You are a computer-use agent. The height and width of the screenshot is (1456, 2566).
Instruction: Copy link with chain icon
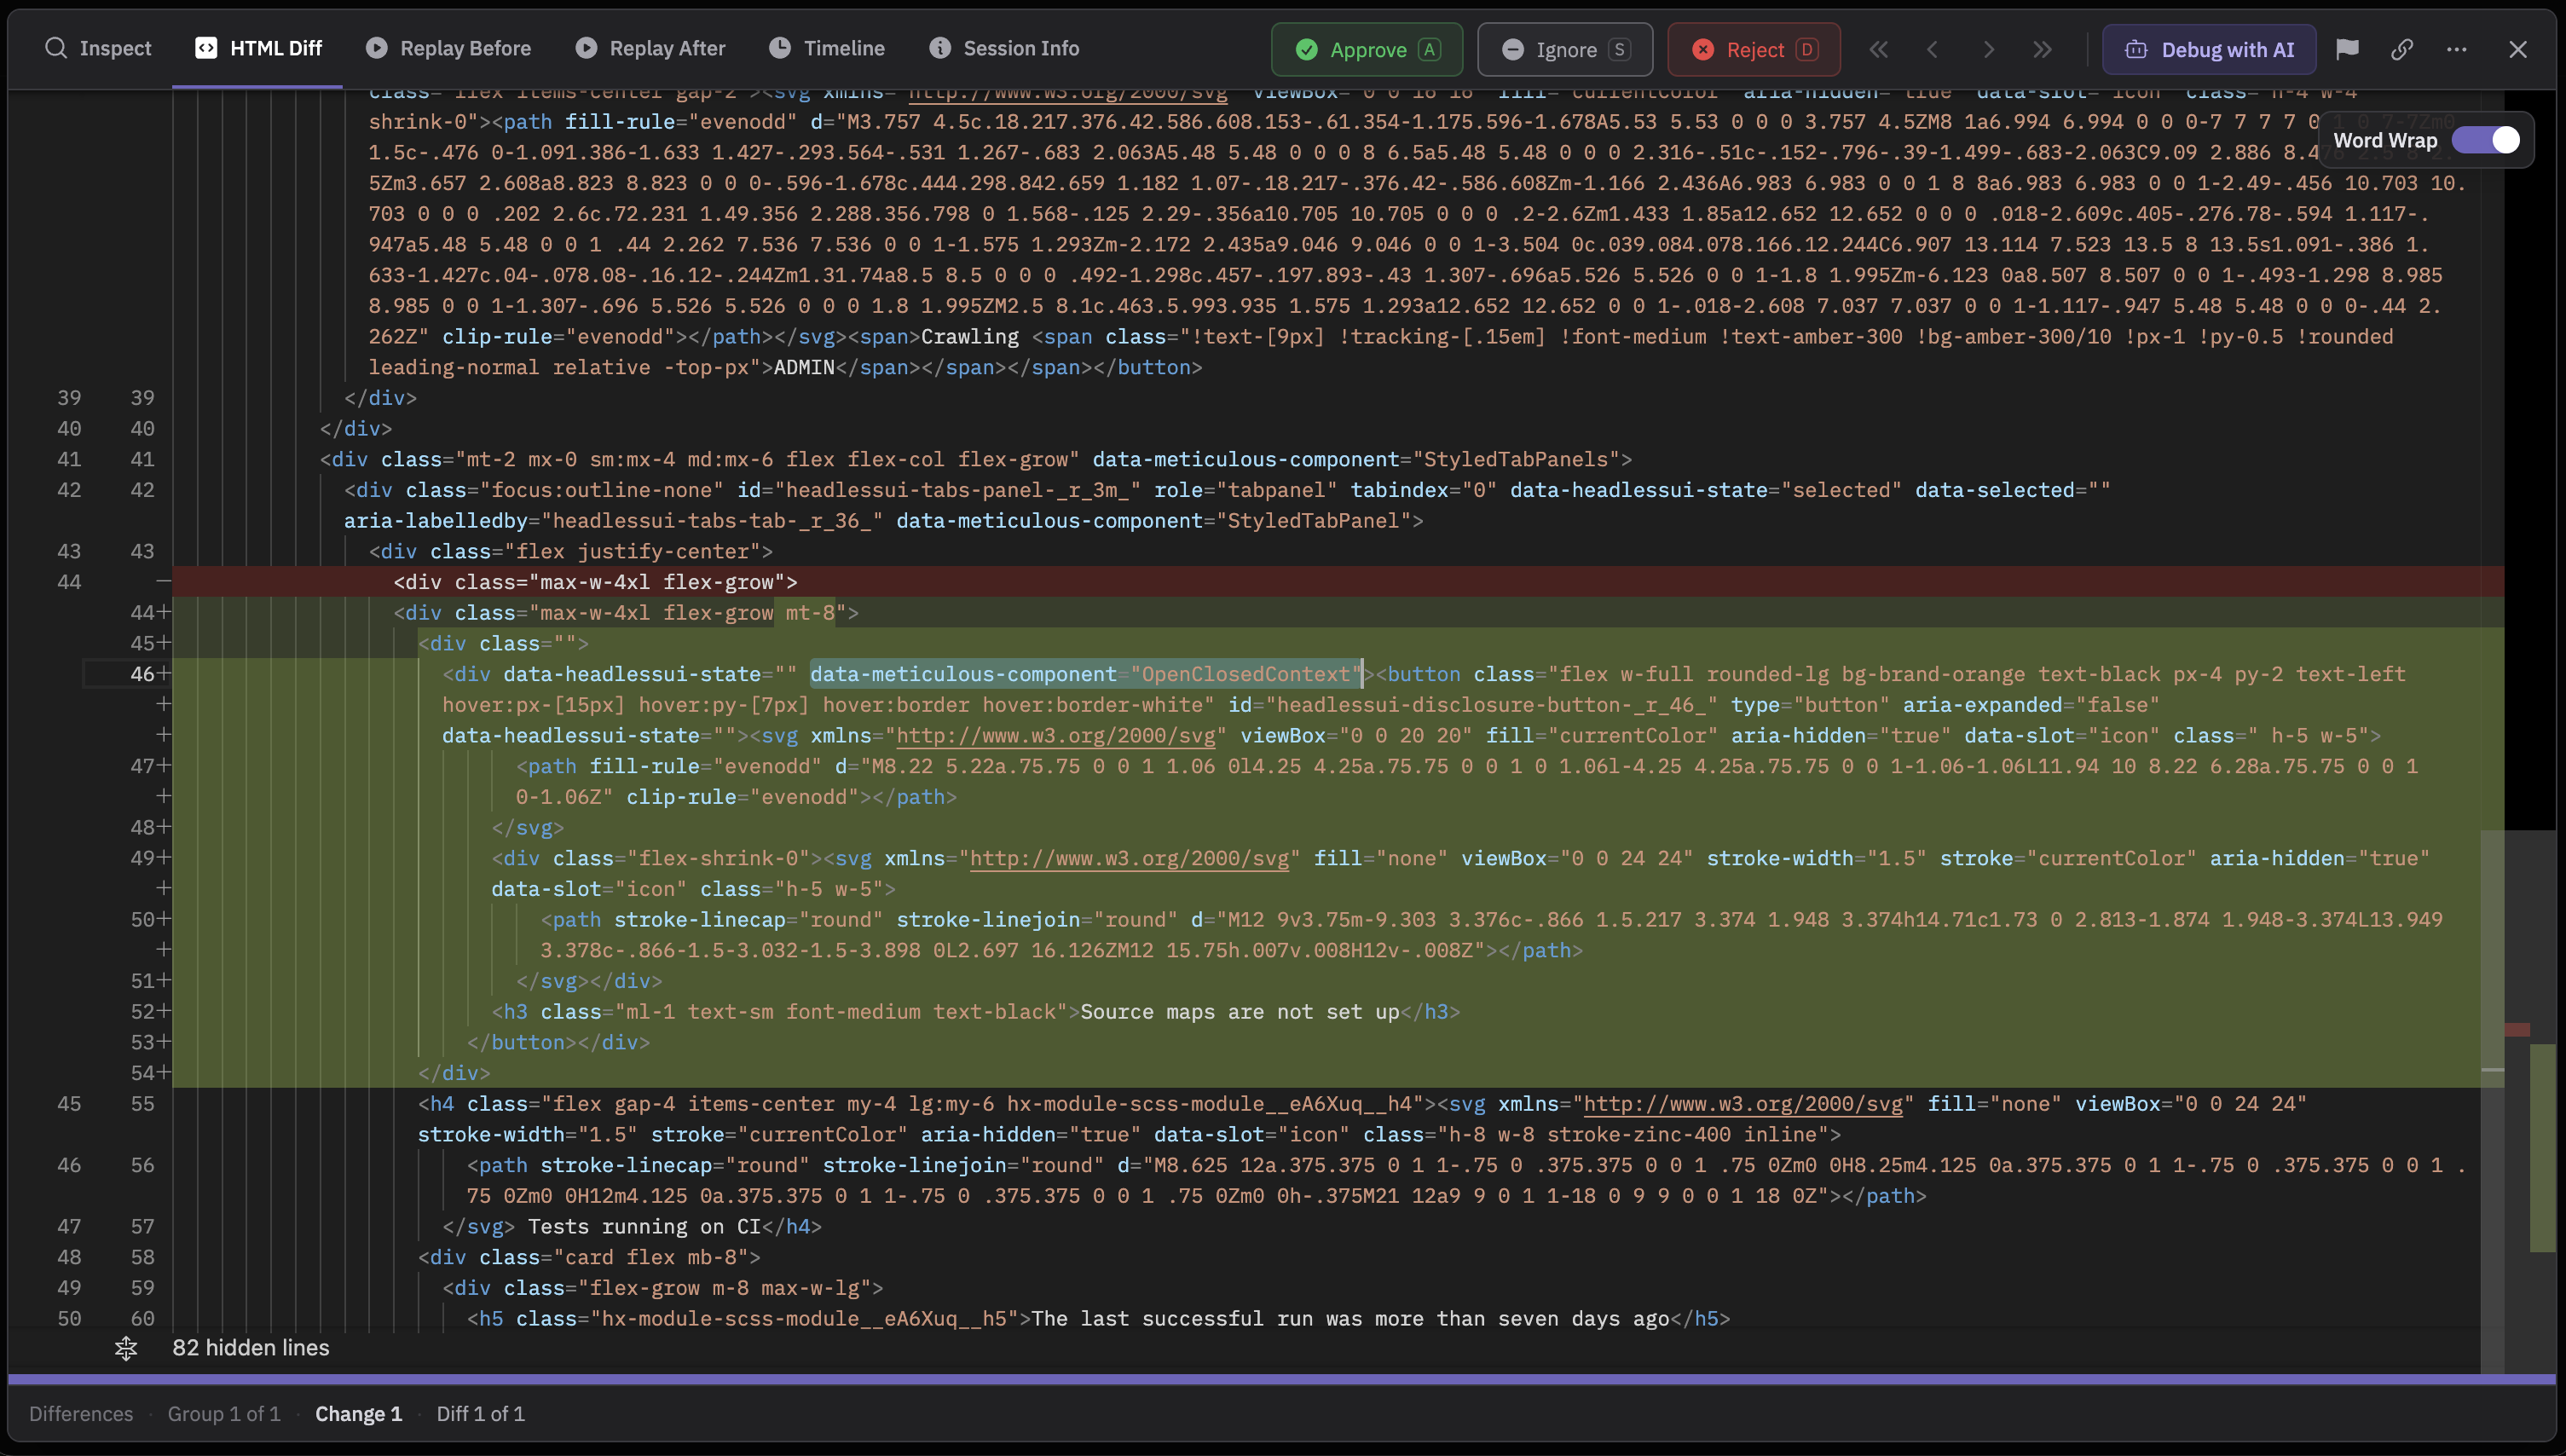pos(2402,50)
